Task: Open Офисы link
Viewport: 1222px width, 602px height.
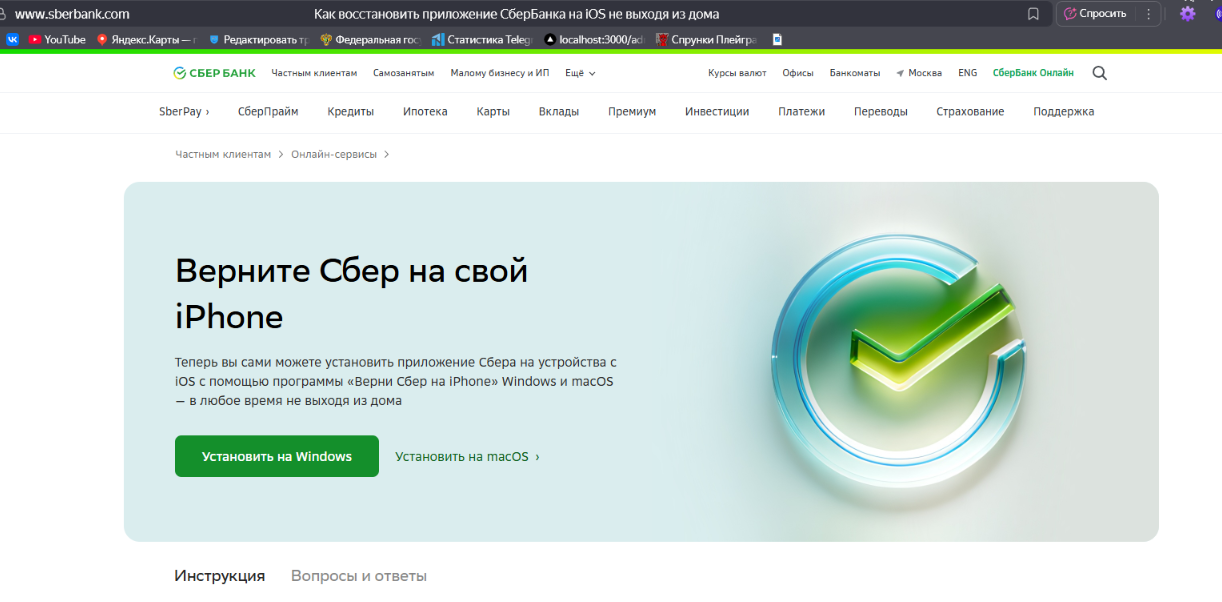Action: pos(798,73)
